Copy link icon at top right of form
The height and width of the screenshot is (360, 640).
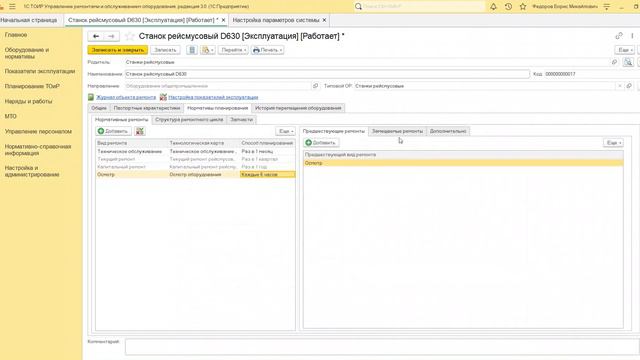[619, 36]
